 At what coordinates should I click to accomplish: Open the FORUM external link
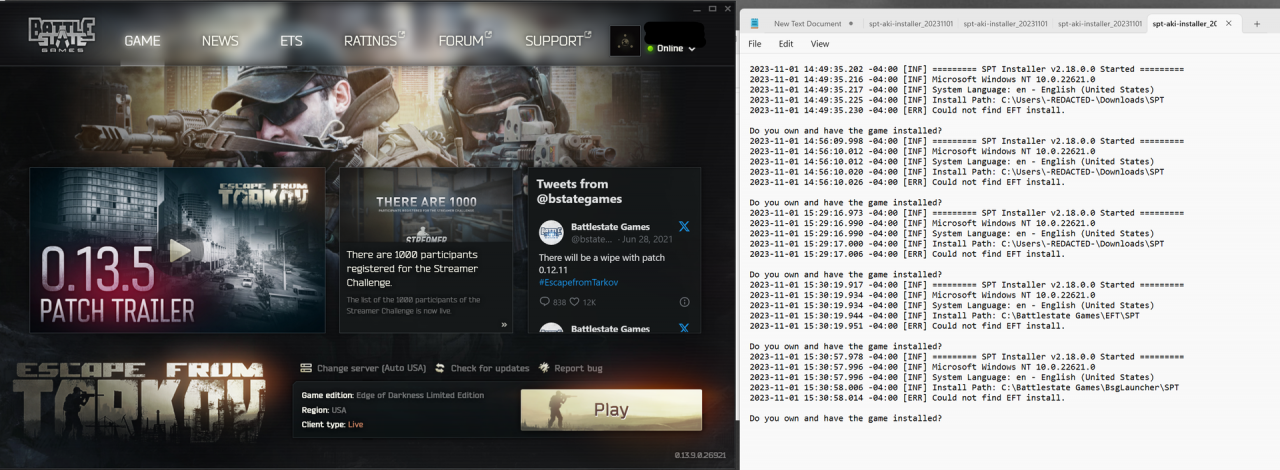[465, 40]
